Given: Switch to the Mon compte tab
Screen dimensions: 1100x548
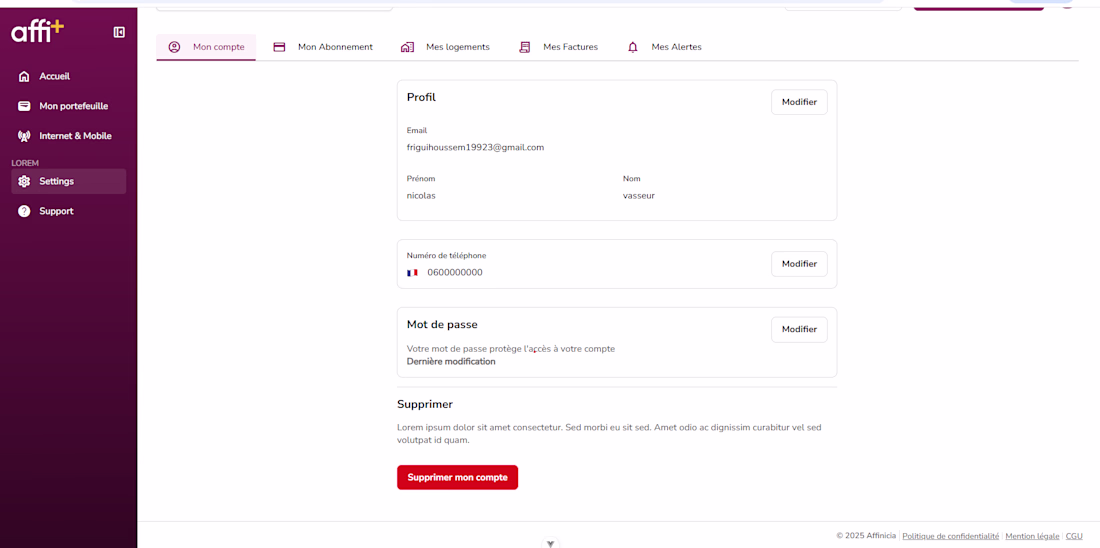Looking at the screenshot, I should (x=206, y=47).
